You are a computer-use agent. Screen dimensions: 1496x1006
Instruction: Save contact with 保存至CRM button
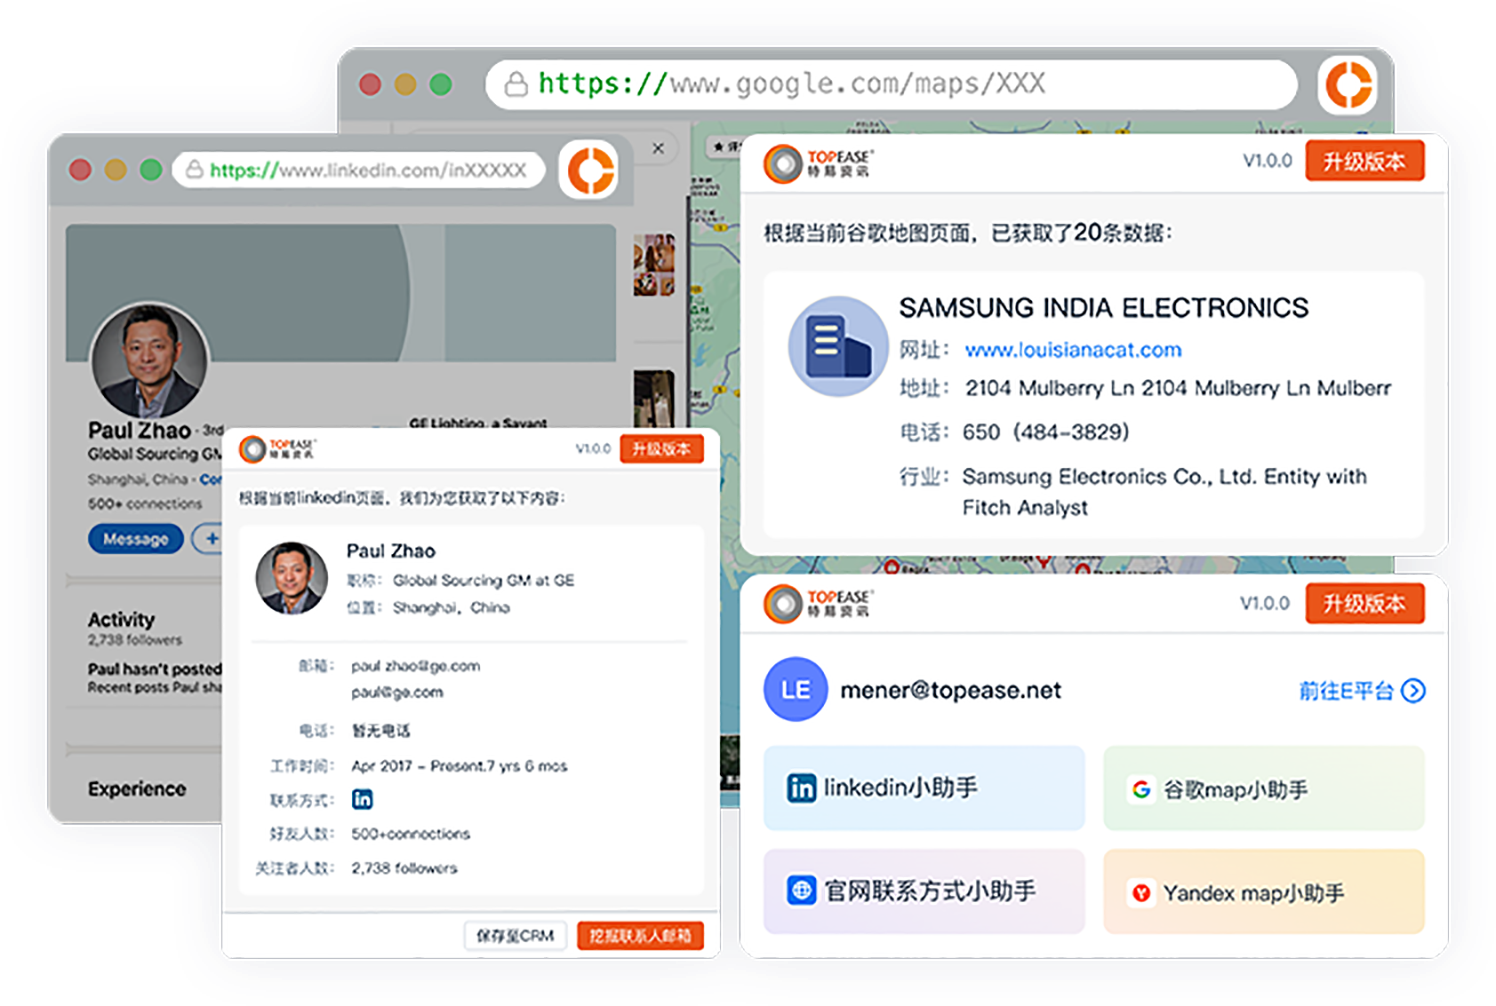515,935
